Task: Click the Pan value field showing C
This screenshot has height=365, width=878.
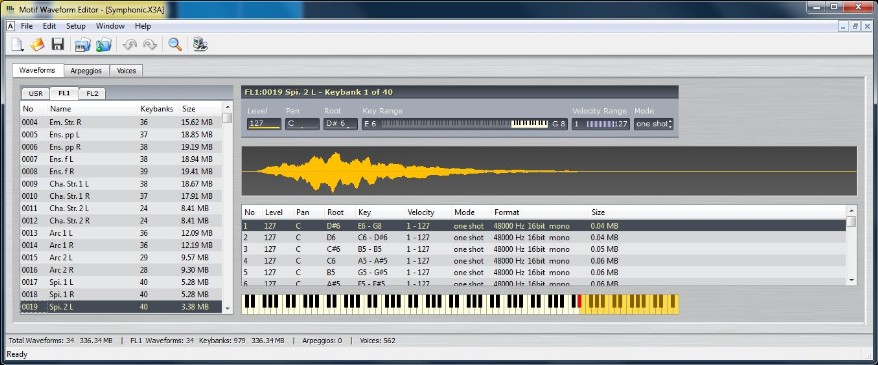Action: point(302,124)
